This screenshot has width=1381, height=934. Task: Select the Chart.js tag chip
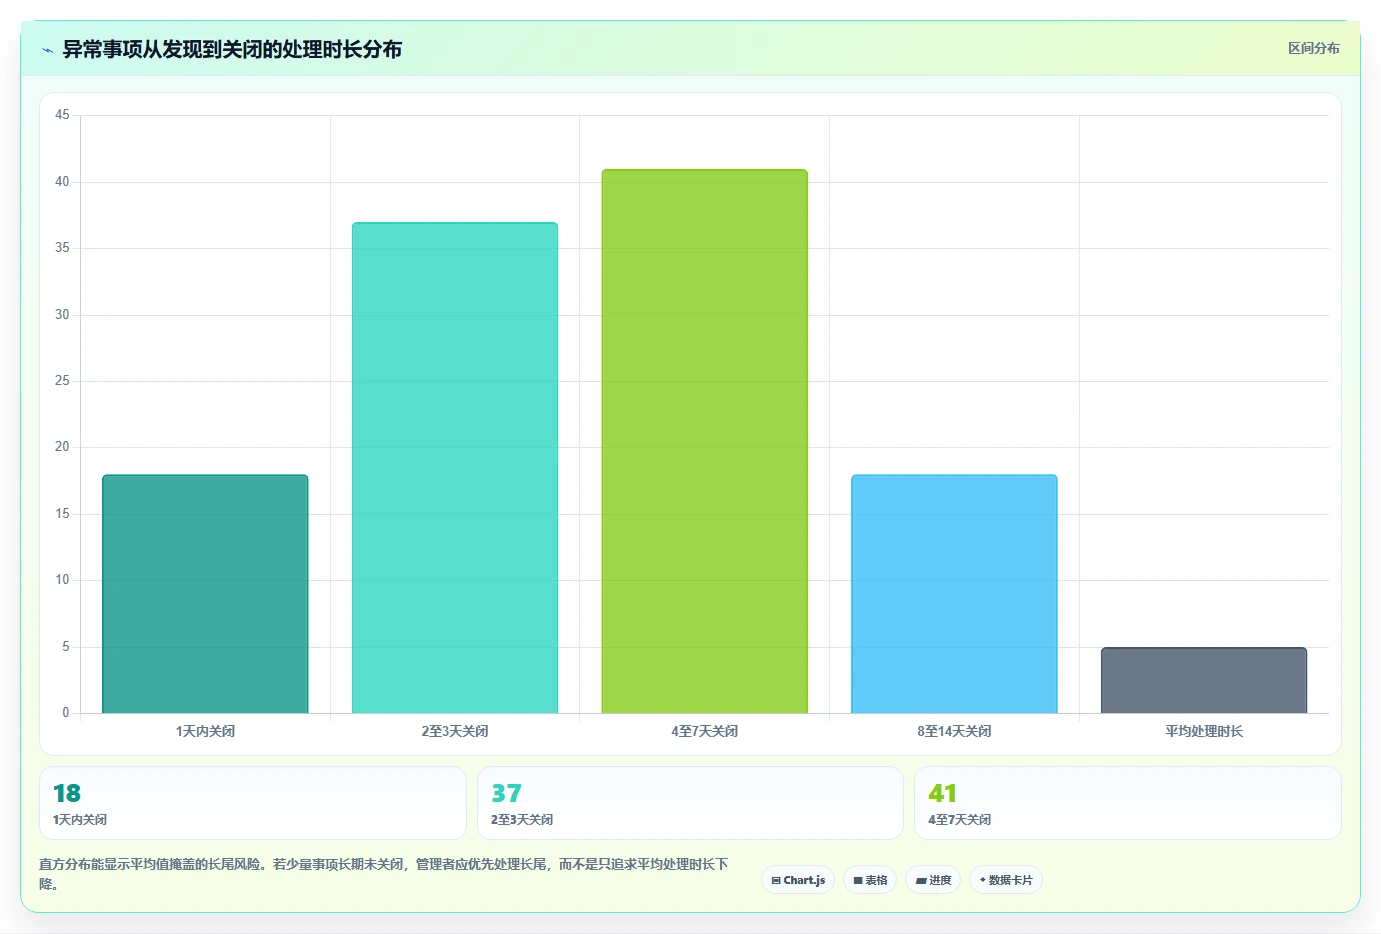[x=798, y=880]
